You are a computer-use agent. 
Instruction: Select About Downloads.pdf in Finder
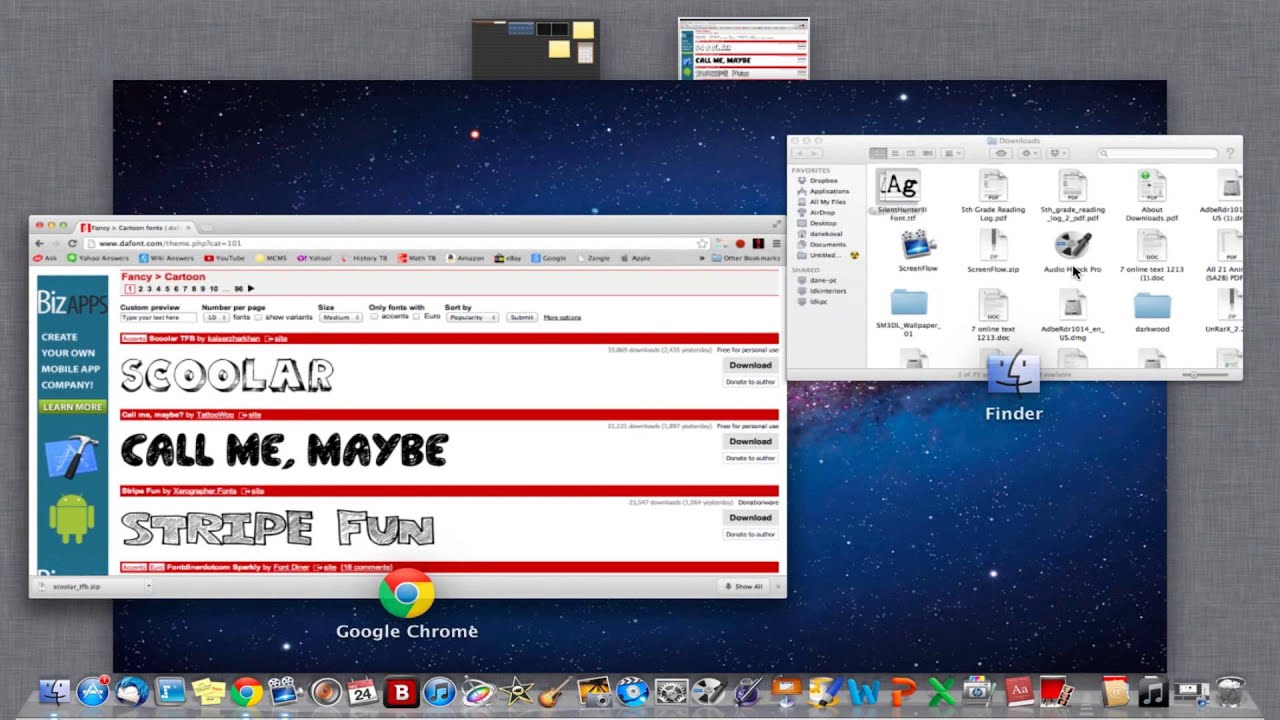1152,195
